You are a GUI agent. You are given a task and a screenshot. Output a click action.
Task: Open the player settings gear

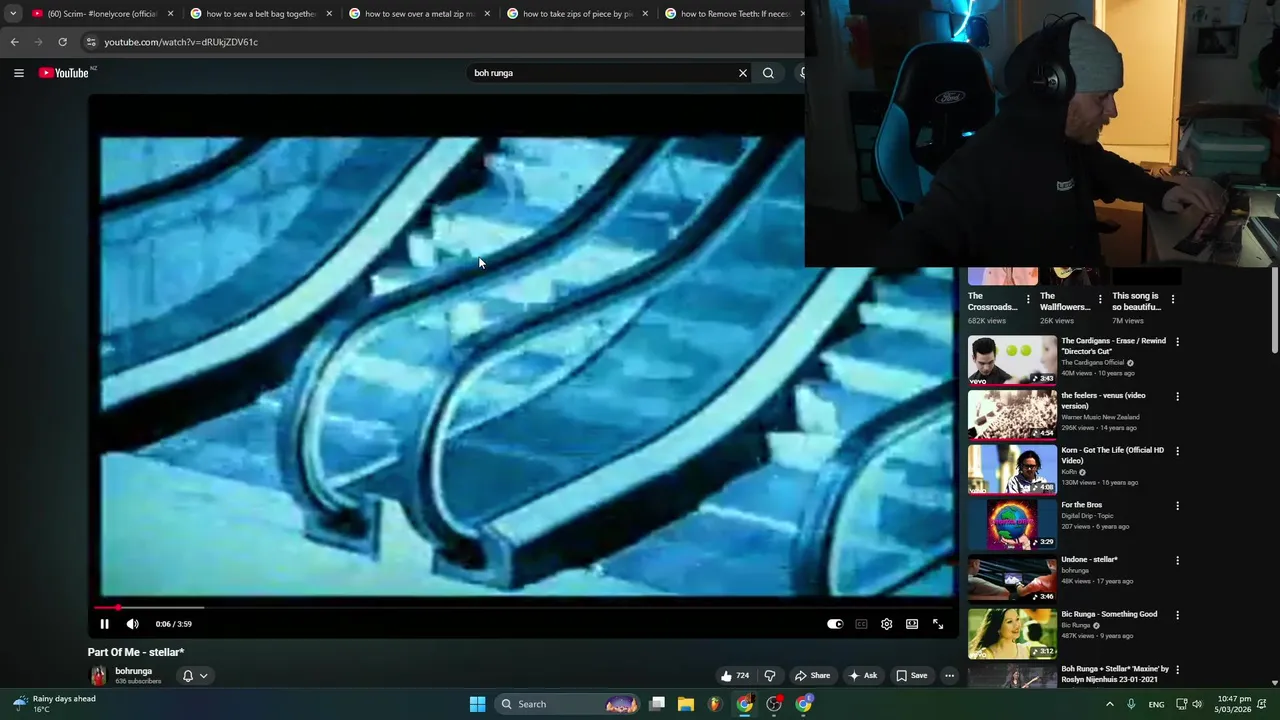(x=886, y=624)
